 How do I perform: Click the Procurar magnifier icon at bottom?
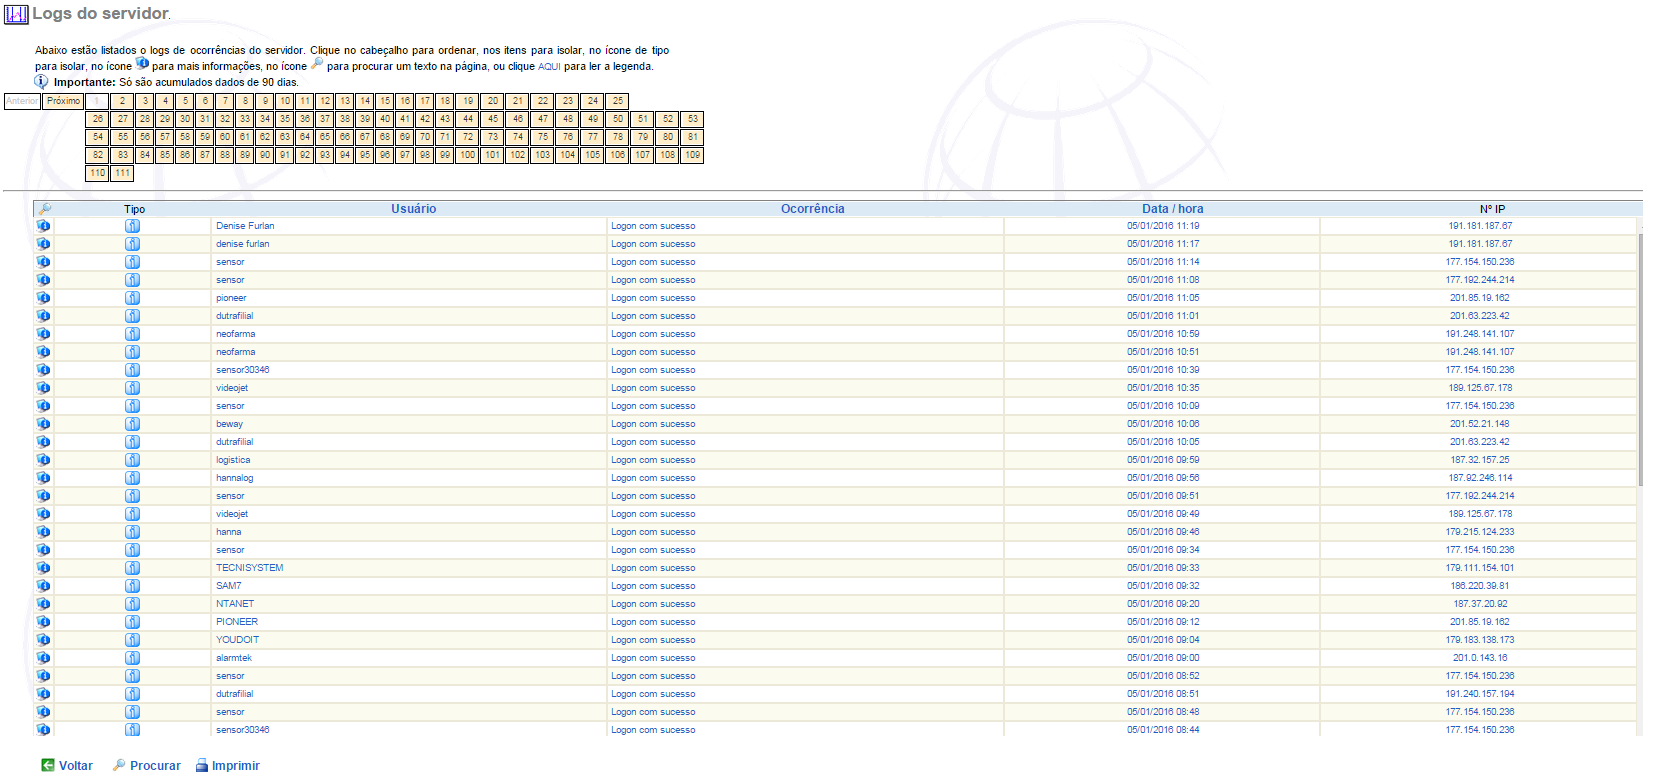tap(119, 765)
